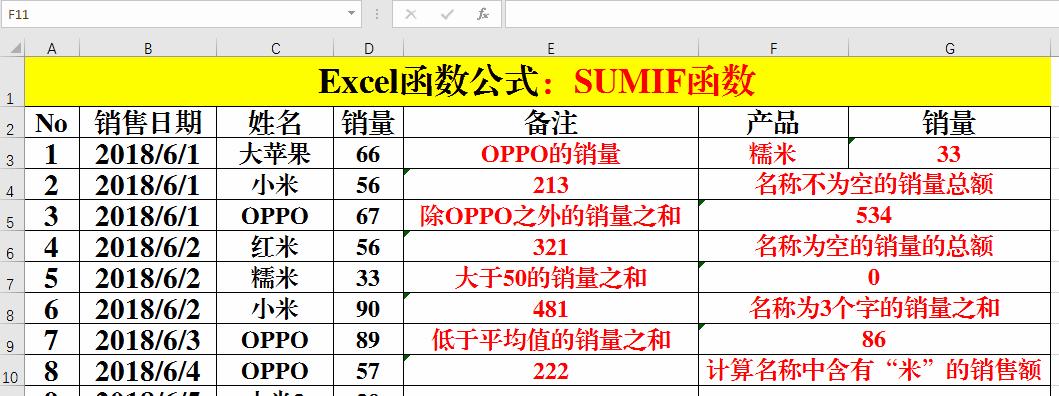Viewport: 1059px width, 396px height.
Task: Select row 8 header
Action: 12,309
